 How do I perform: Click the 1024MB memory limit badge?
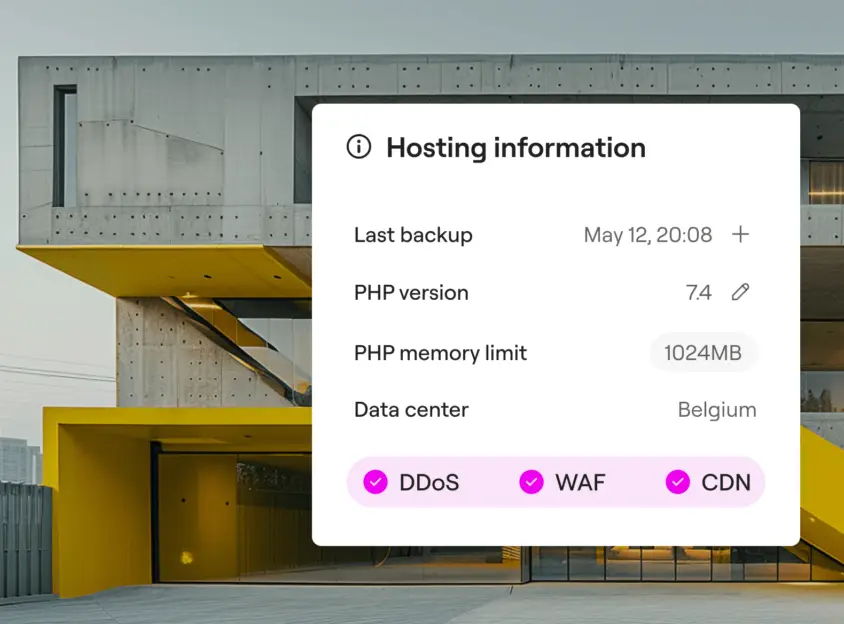pyautogui.click(x=704, y=353)
